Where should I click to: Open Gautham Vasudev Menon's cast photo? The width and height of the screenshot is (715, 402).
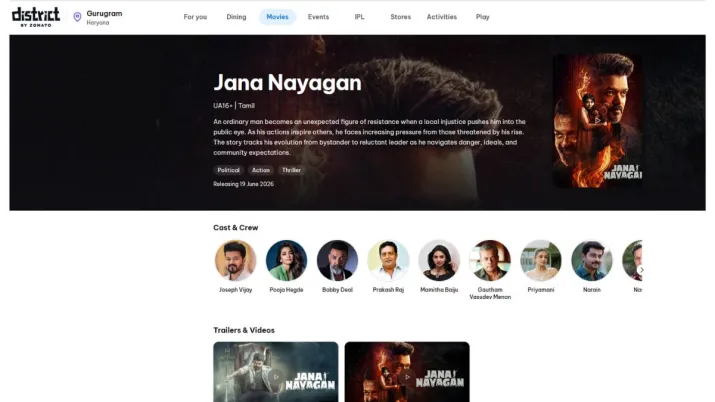[490, 260]
